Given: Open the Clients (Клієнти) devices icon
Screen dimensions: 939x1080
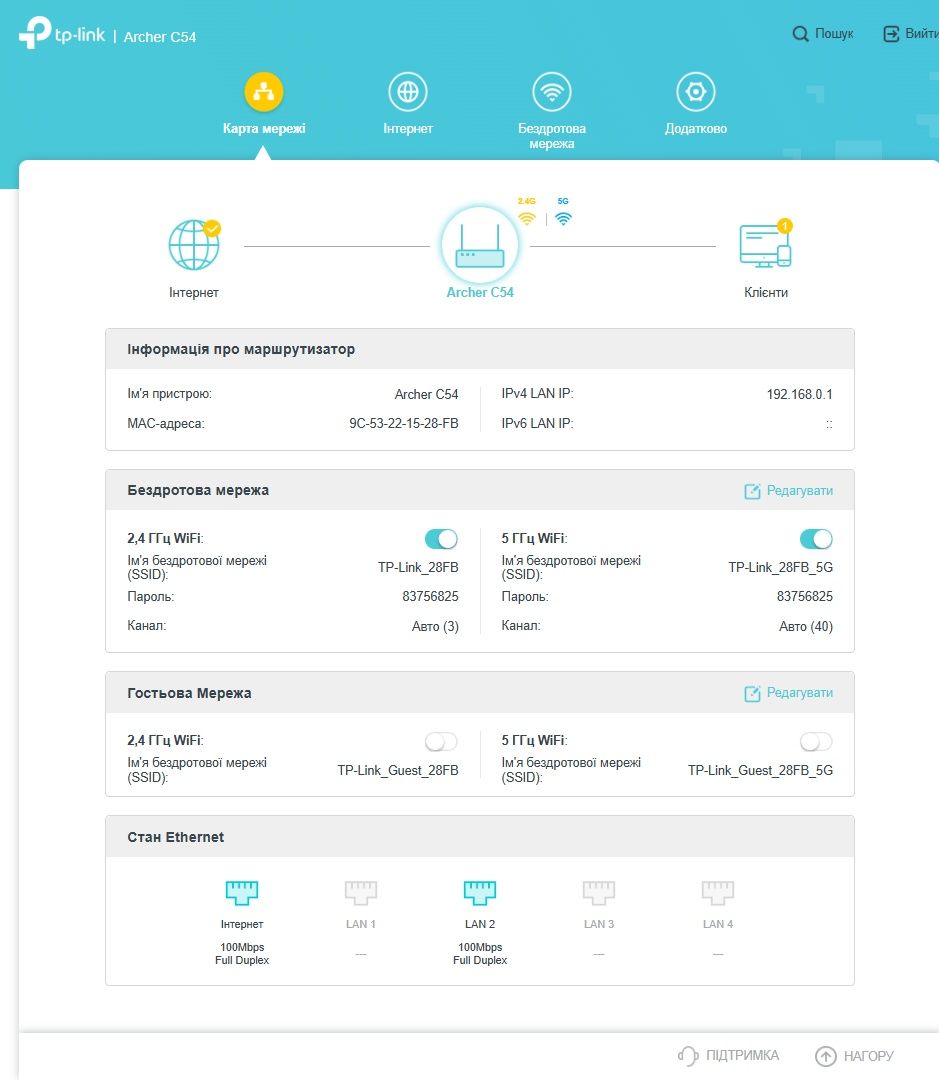Looking at the screenshot, I should pyautogui.click(x=765, y=246).
